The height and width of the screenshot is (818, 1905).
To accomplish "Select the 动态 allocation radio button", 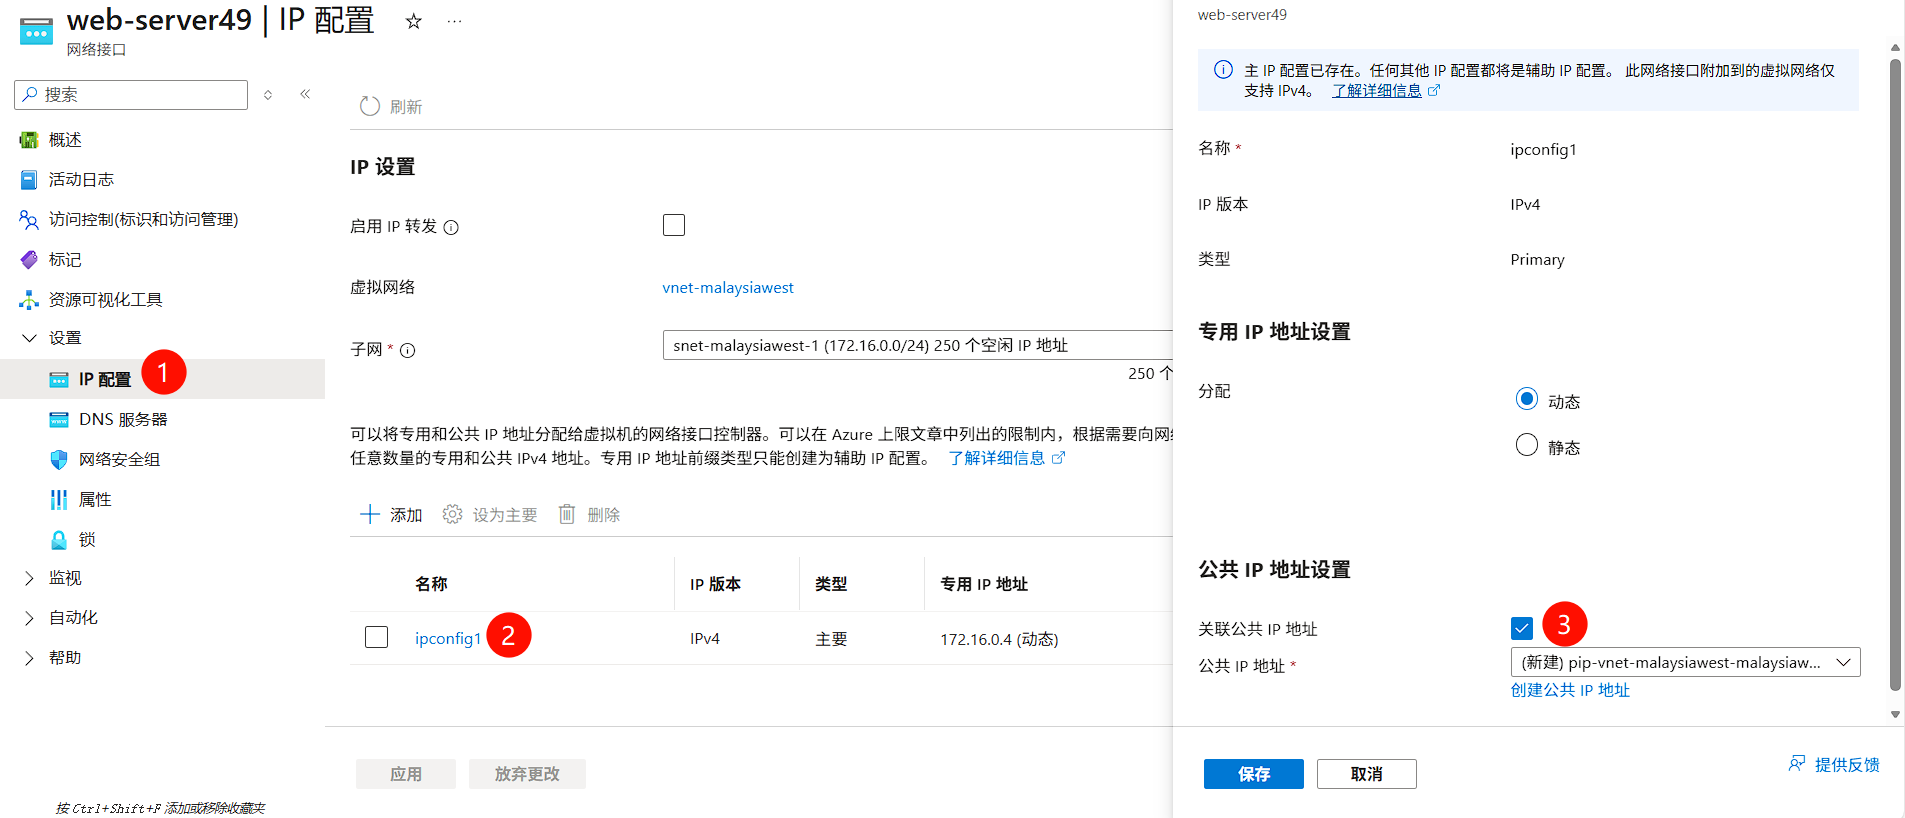I will tap(1527, 399).
